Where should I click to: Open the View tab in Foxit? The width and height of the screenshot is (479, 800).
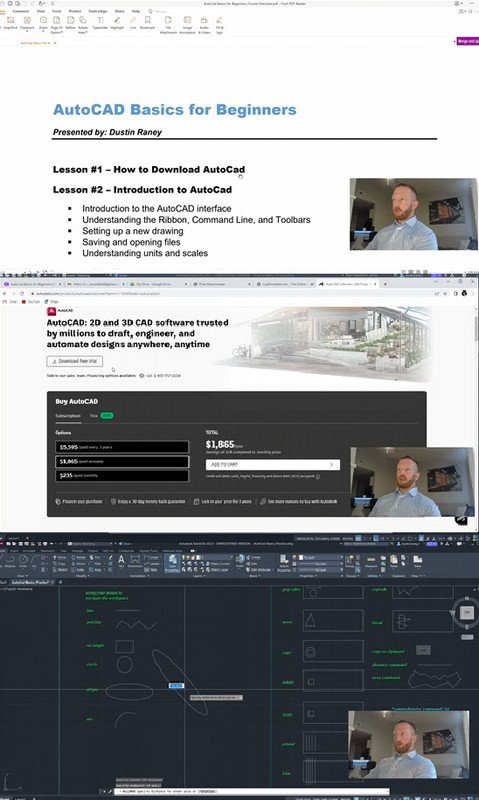[40, 11]
